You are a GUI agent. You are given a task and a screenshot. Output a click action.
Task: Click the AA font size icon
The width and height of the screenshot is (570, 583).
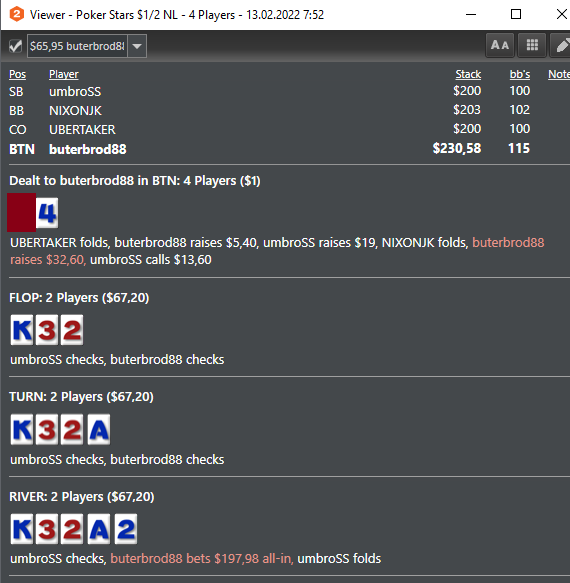point(500,45)
